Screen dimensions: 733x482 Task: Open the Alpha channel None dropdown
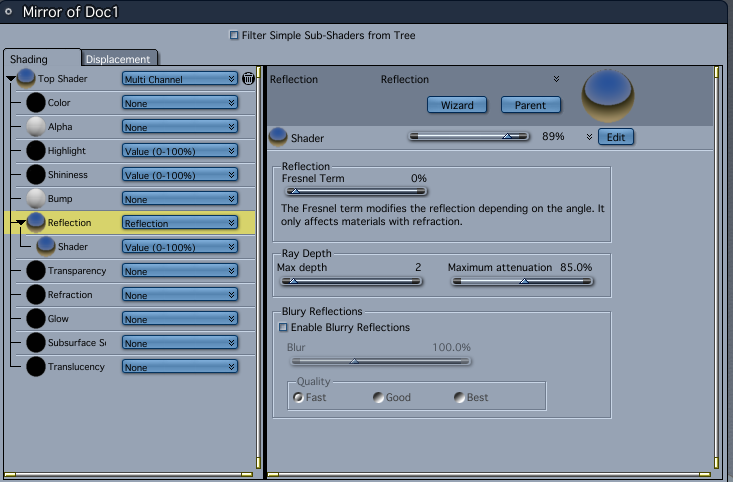180,127
